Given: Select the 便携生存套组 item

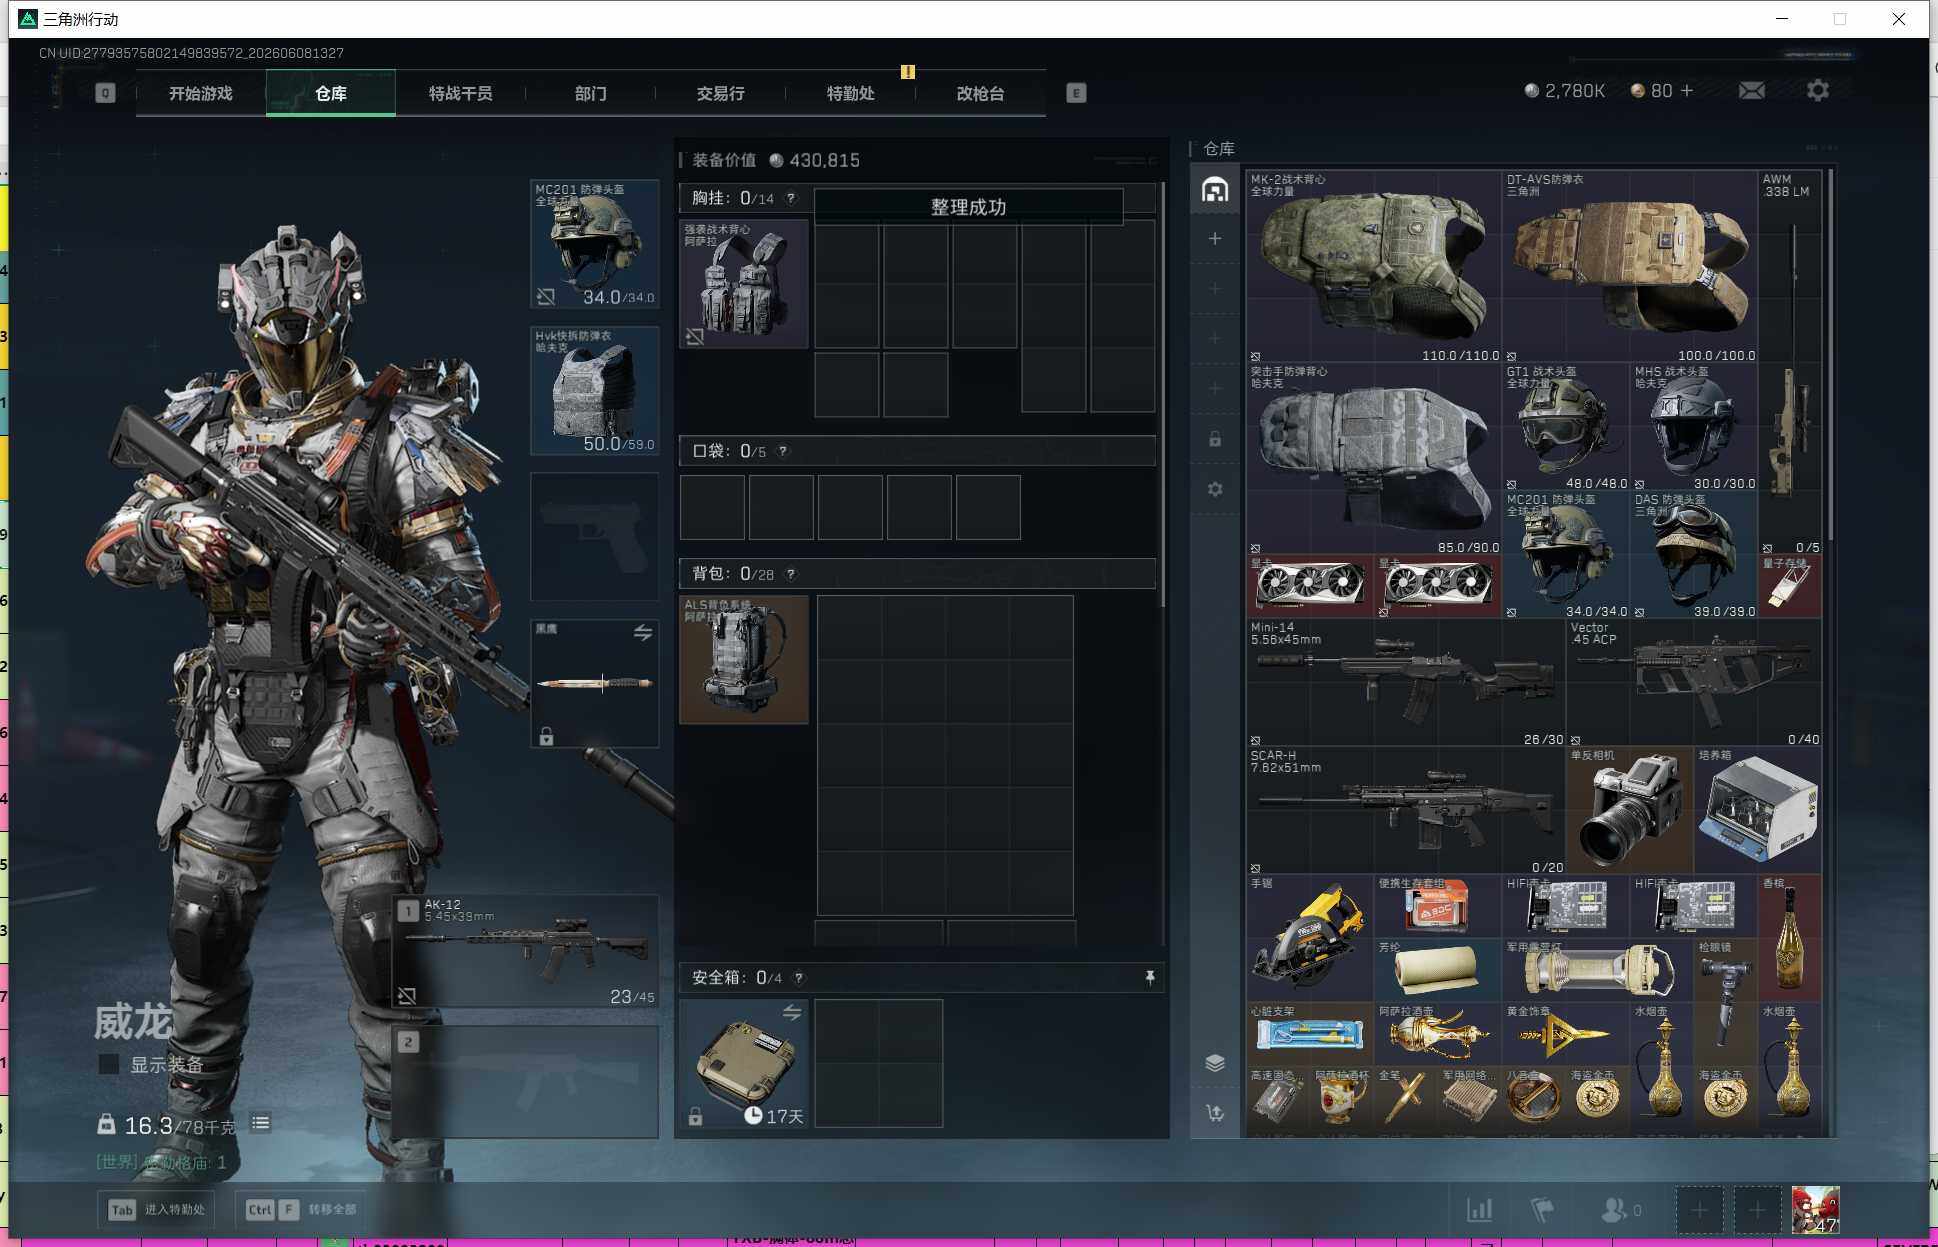Looking at the screenshot, I should [1438, 907].
